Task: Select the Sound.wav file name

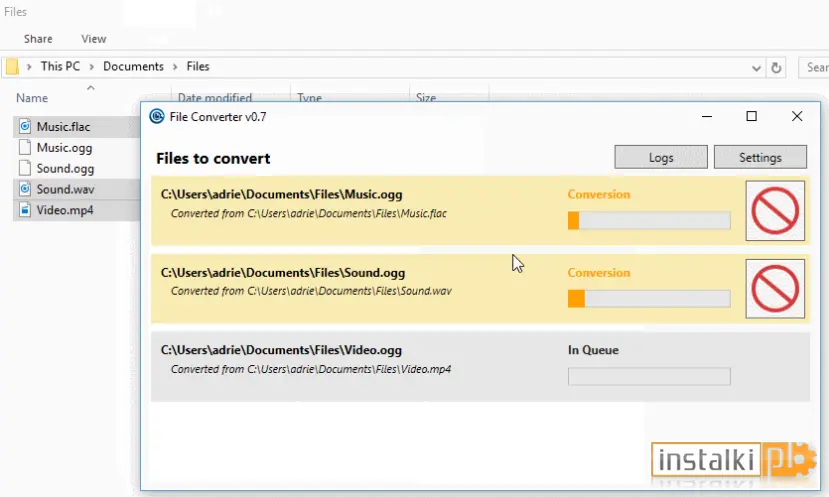Action: pos(66,189)
